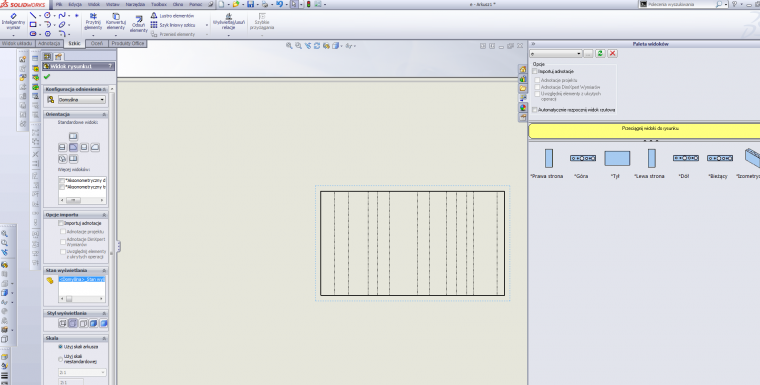Image resolution: width=760 pixels, height=385 pixels.
Task: Activate Odsuń elementy offset tool
Action: [x=139, y=24]
